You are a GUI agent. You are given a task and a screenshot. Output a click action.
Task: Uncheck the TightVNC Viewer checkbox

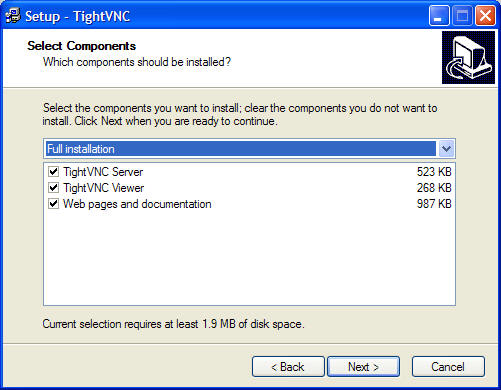pos(54,188)
